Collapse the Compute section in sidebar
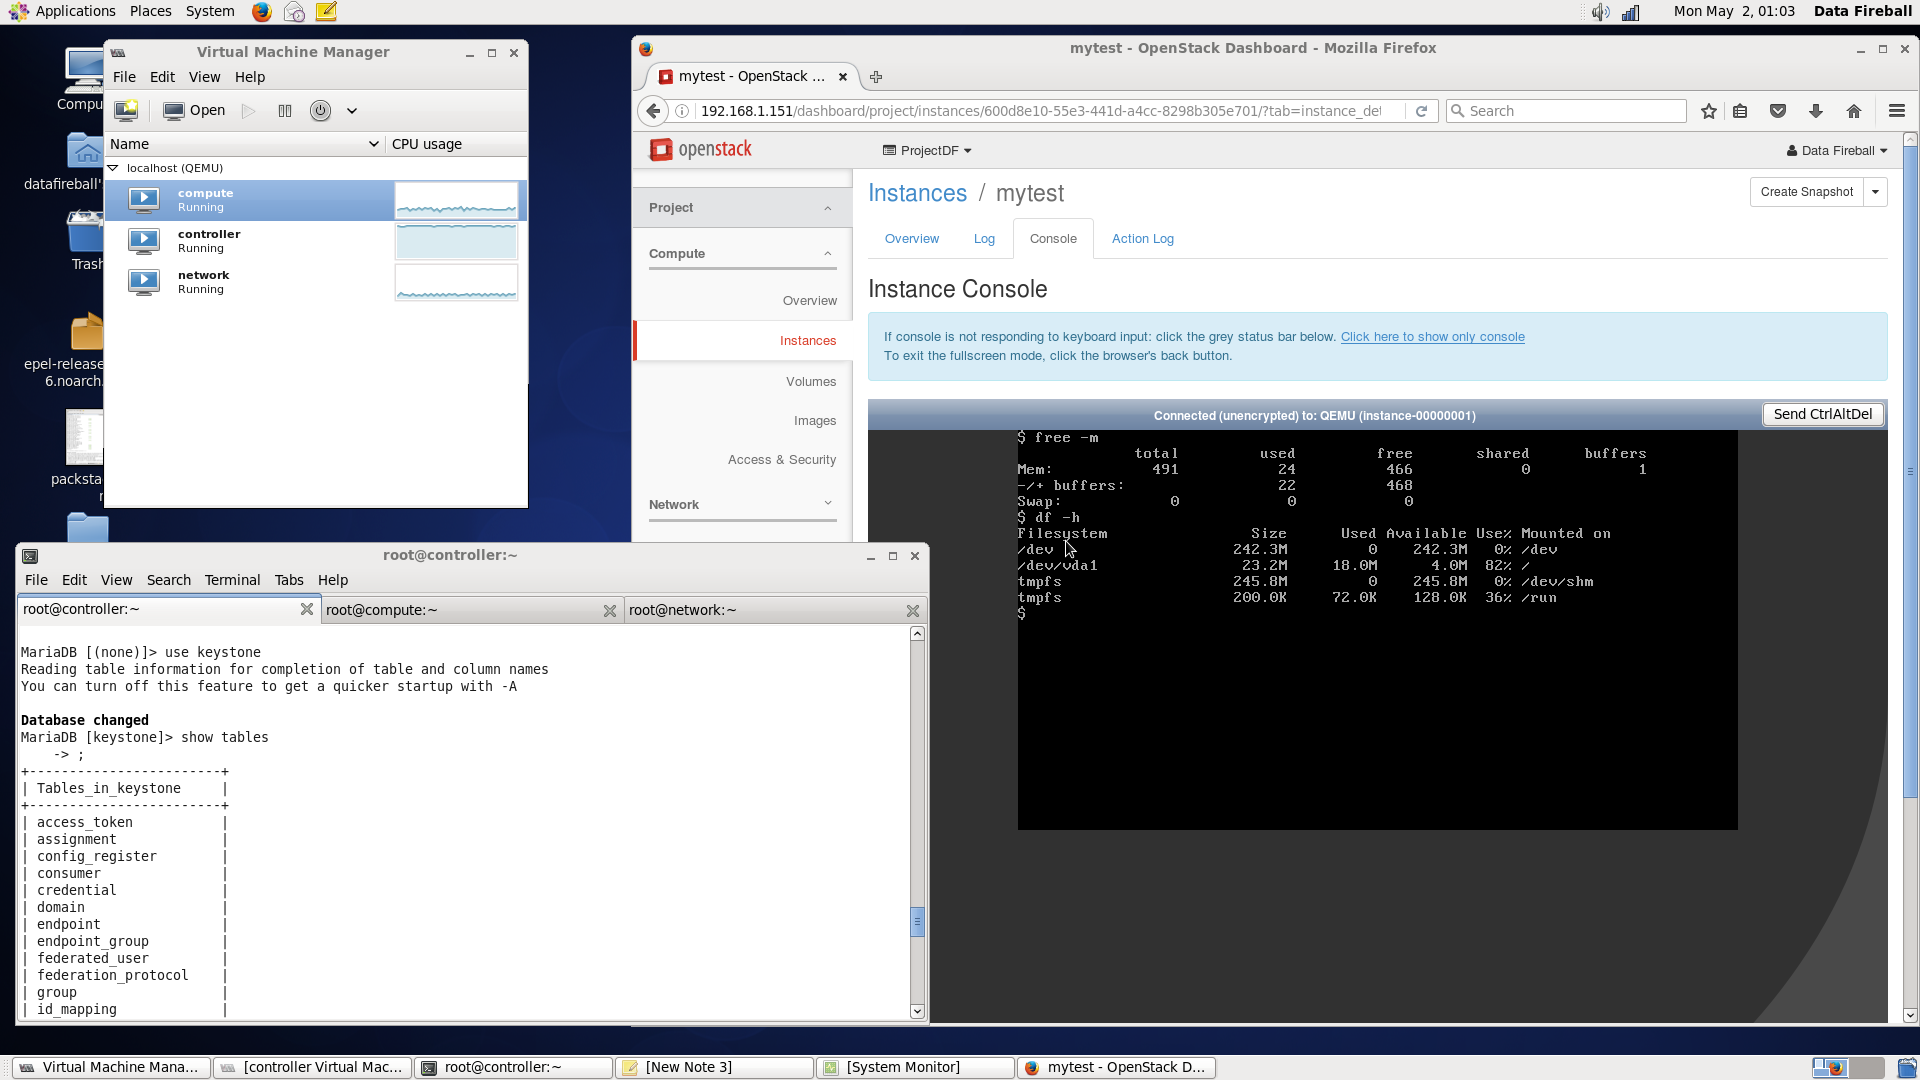 pyautogui.click(x=827, y=253)
